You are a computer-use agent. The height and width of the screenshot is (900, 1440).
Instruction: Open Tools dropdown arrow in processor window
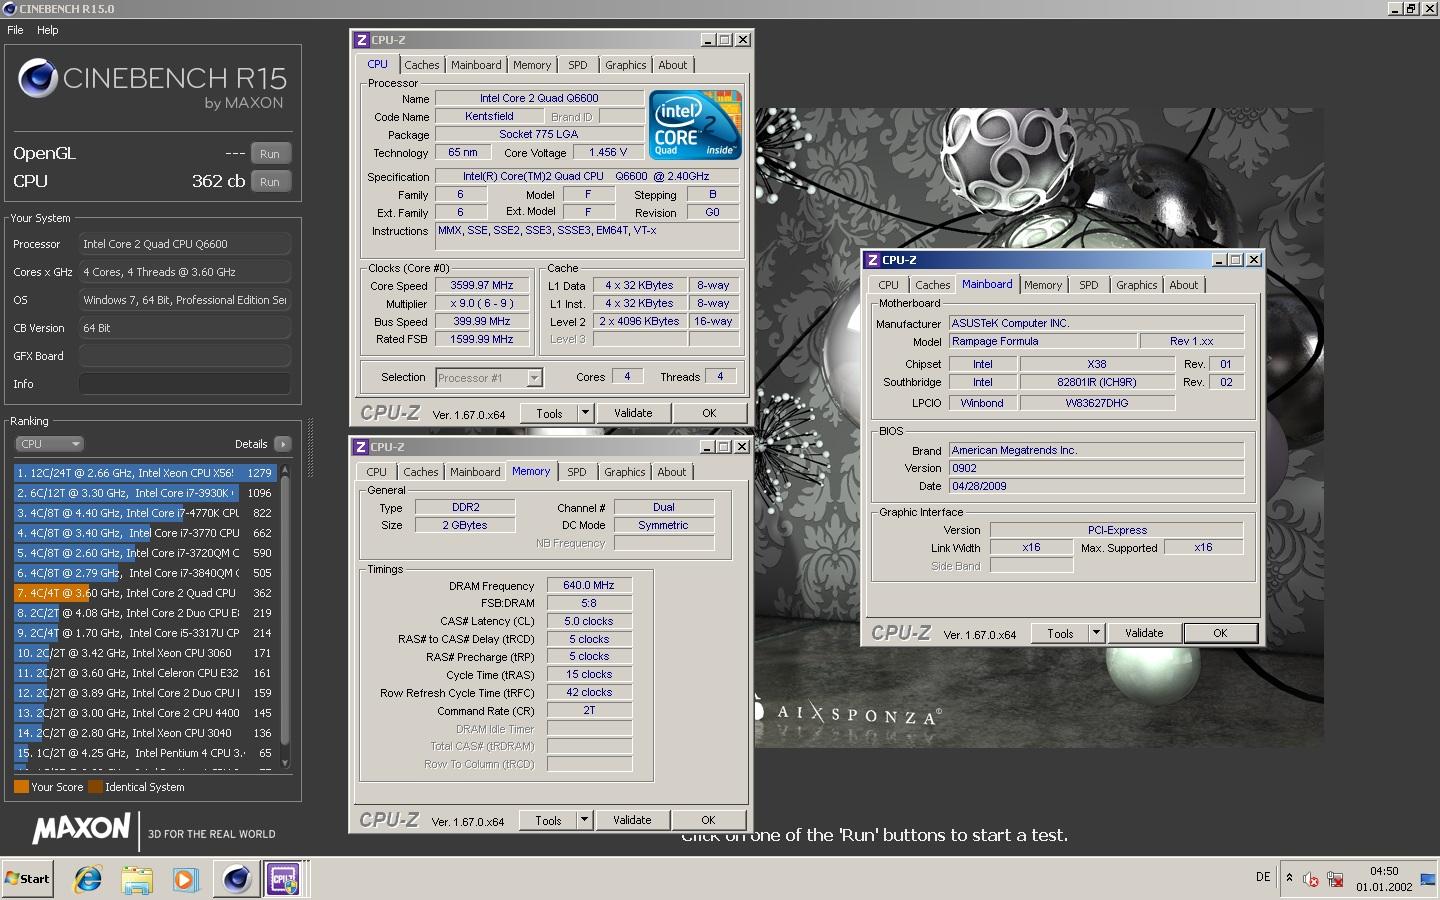[586, 413]
